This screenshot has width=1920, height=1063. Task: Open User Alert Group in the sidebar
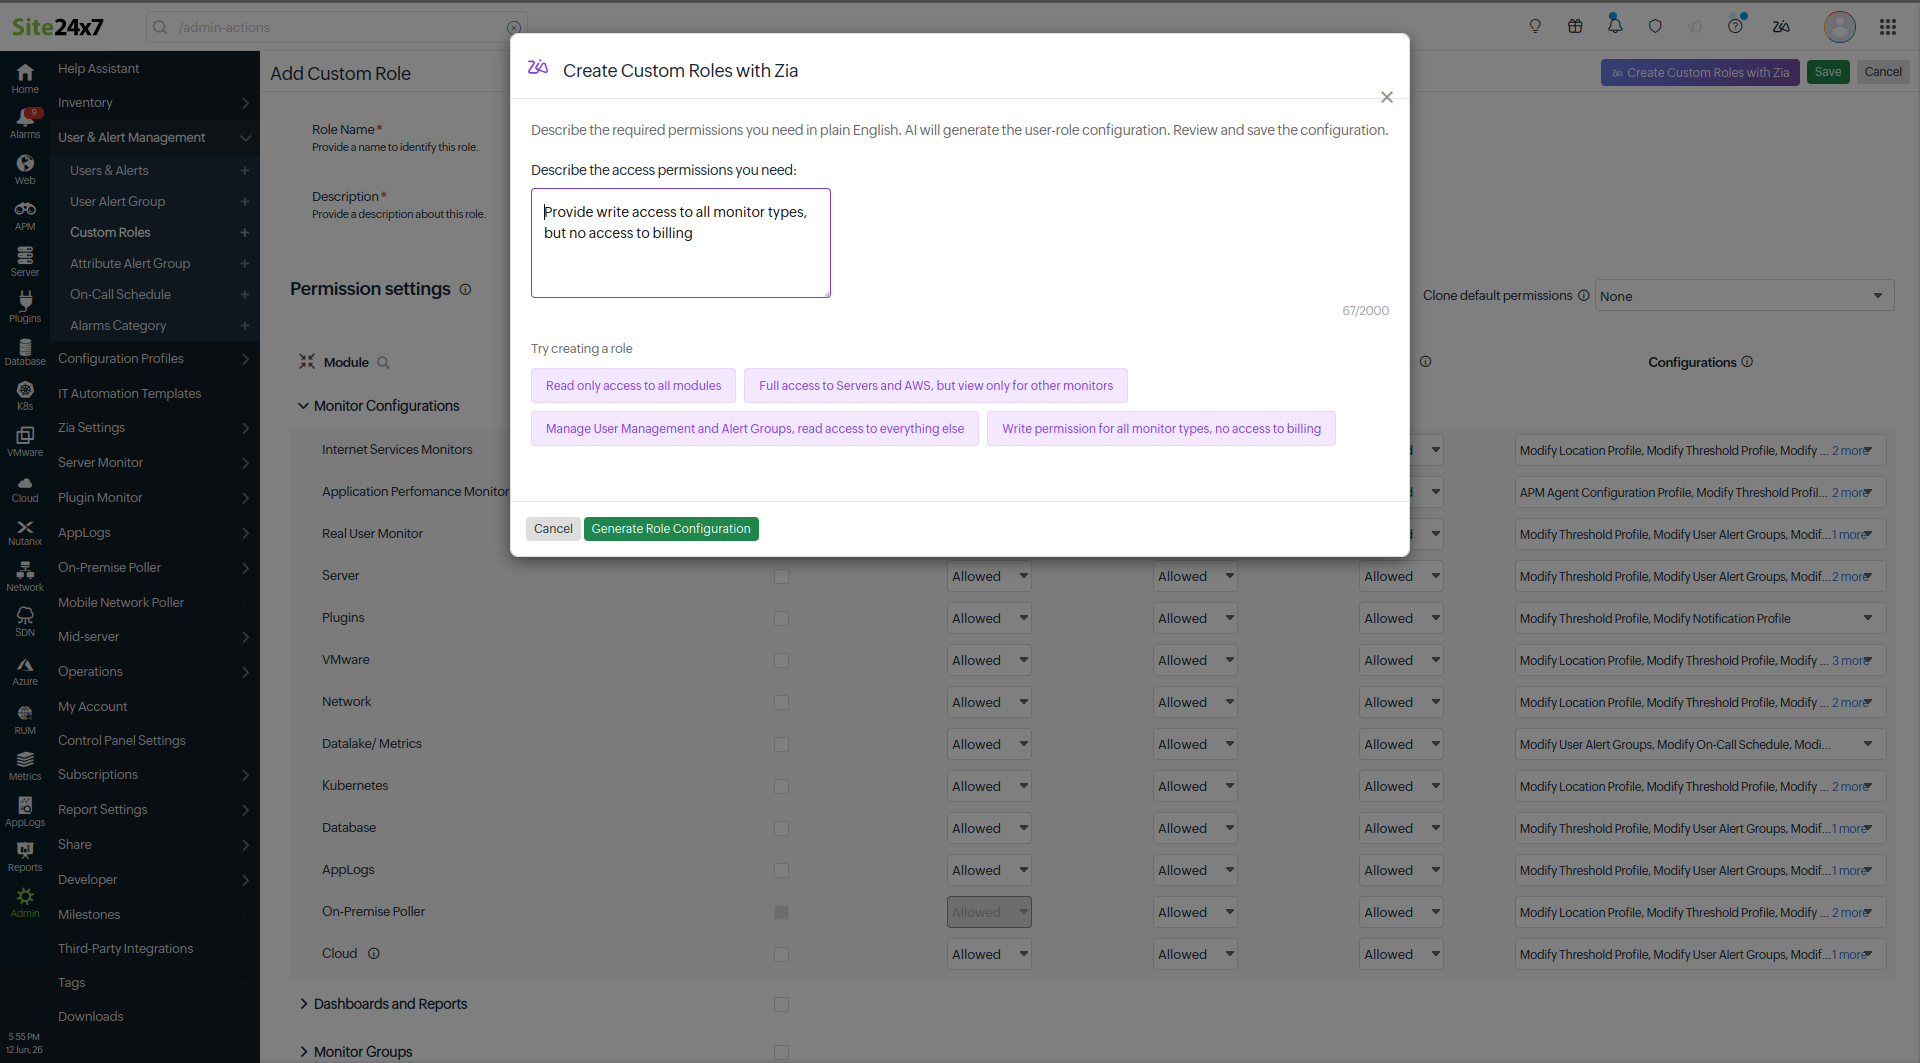(117, 201)
